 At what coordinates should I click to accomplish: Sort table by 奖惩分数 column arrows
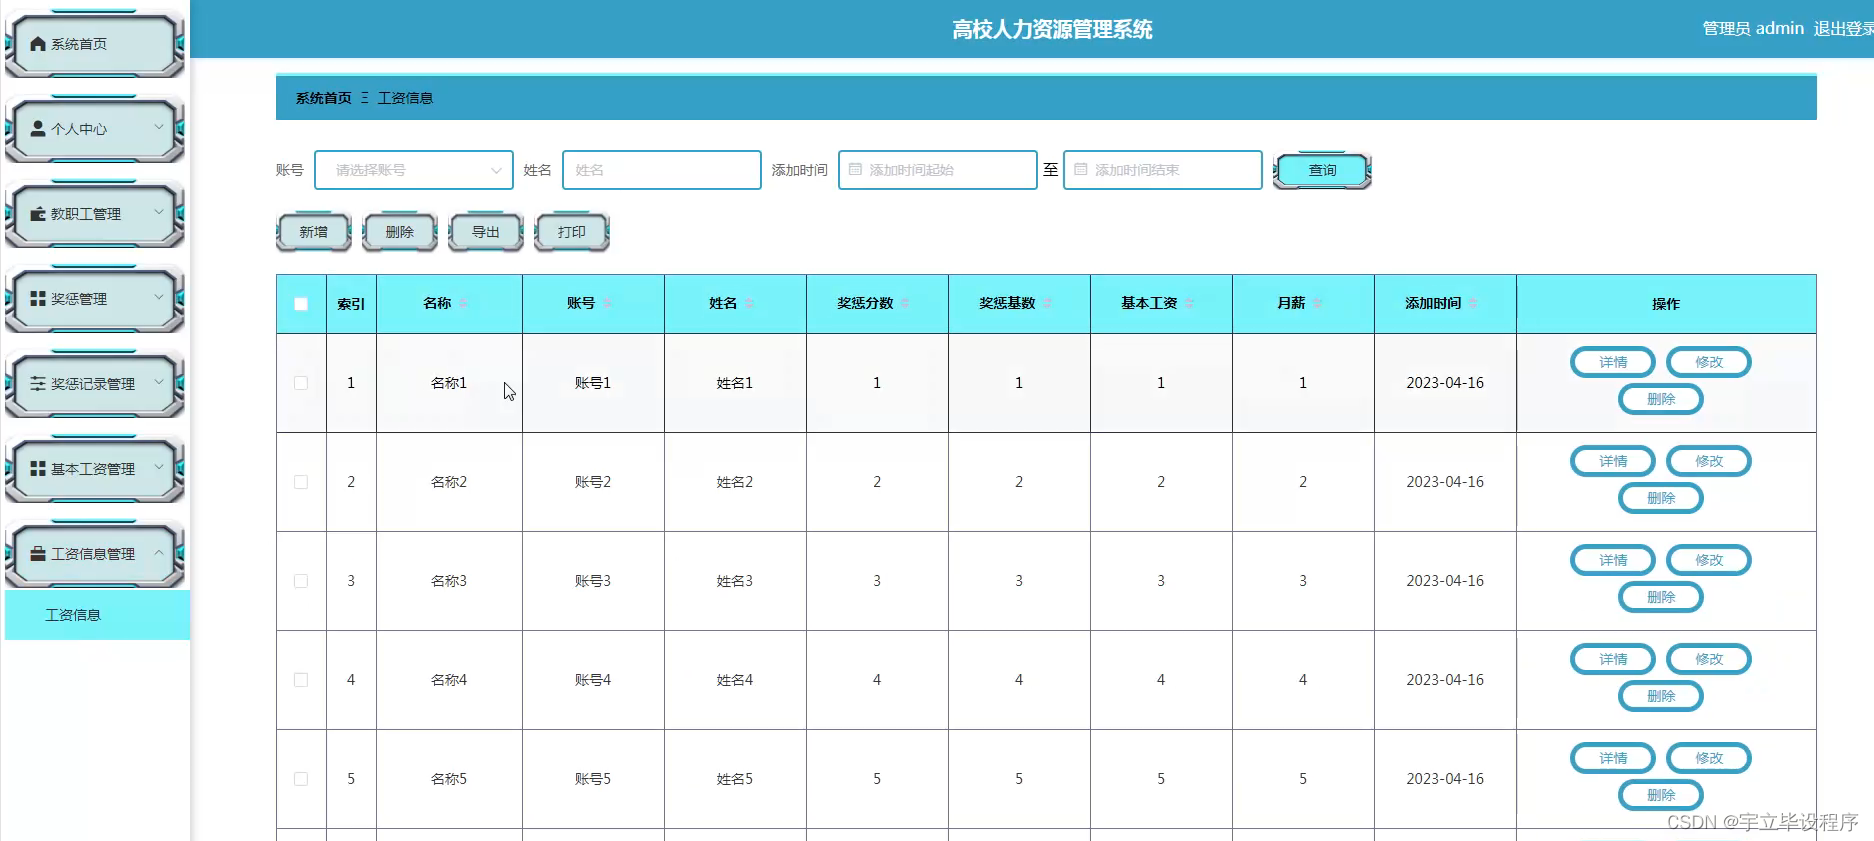tap(905, 303)
